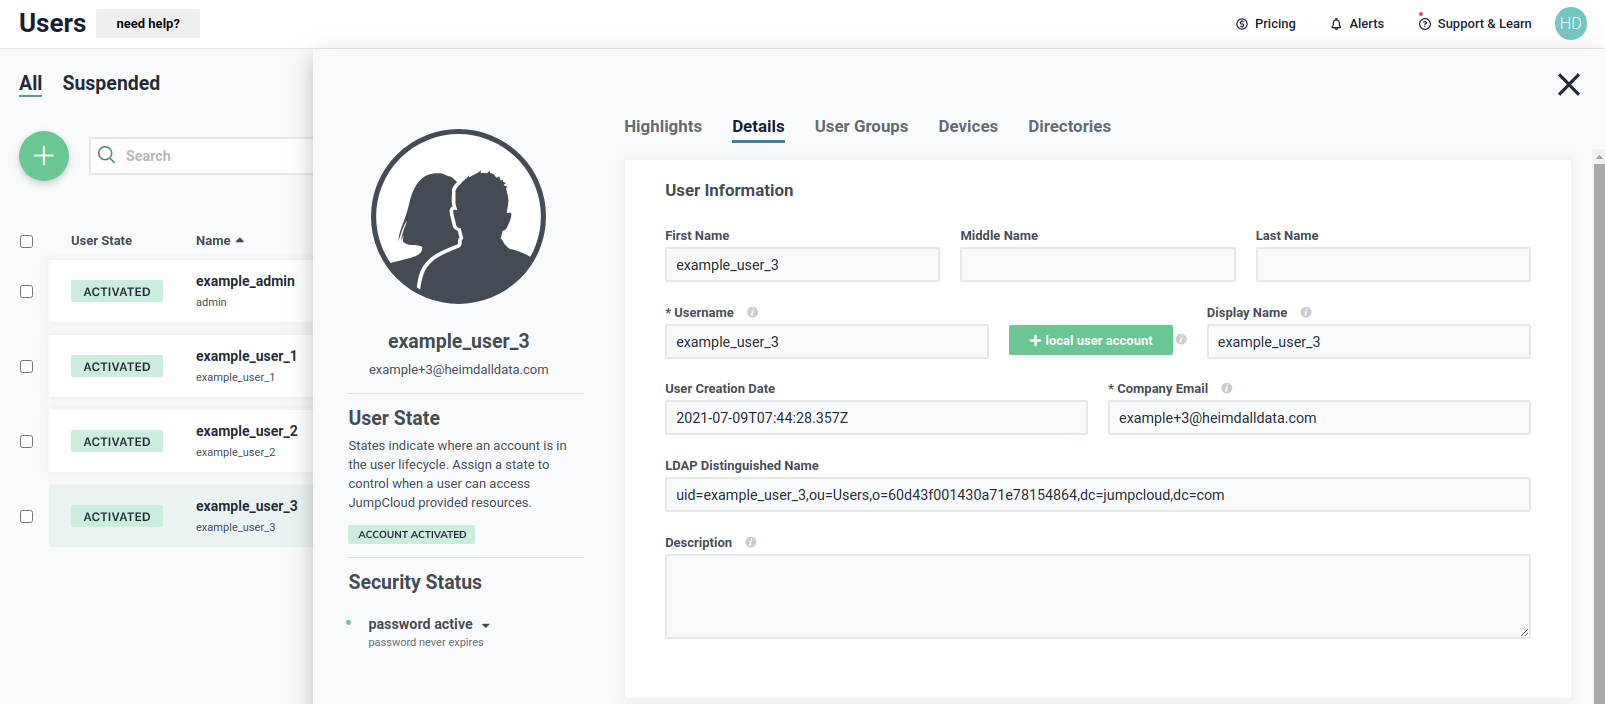
Task: Click the search magnifier icon
Action: [107, 155]
